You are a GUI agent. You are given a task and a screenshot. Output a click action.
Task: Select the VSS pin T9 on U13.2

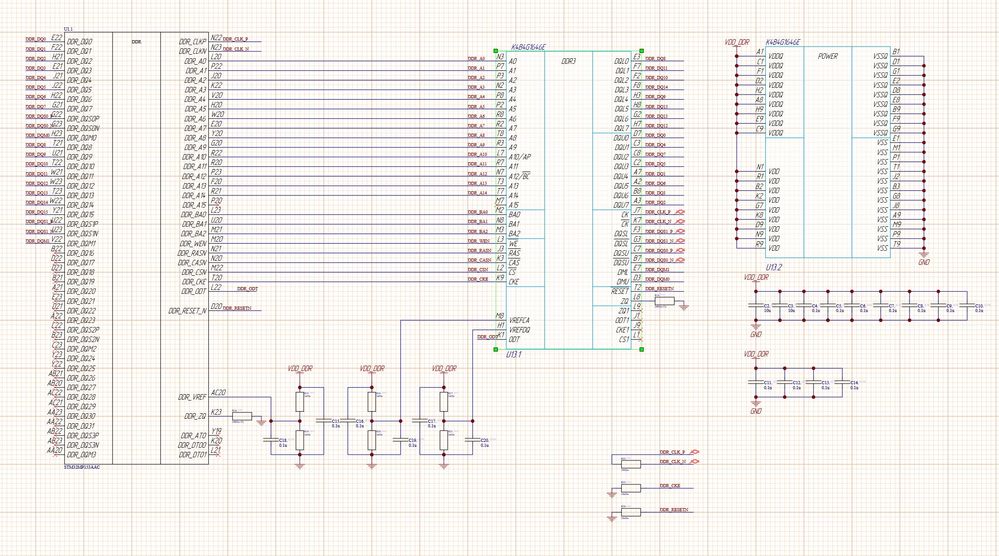click(896, 244)
